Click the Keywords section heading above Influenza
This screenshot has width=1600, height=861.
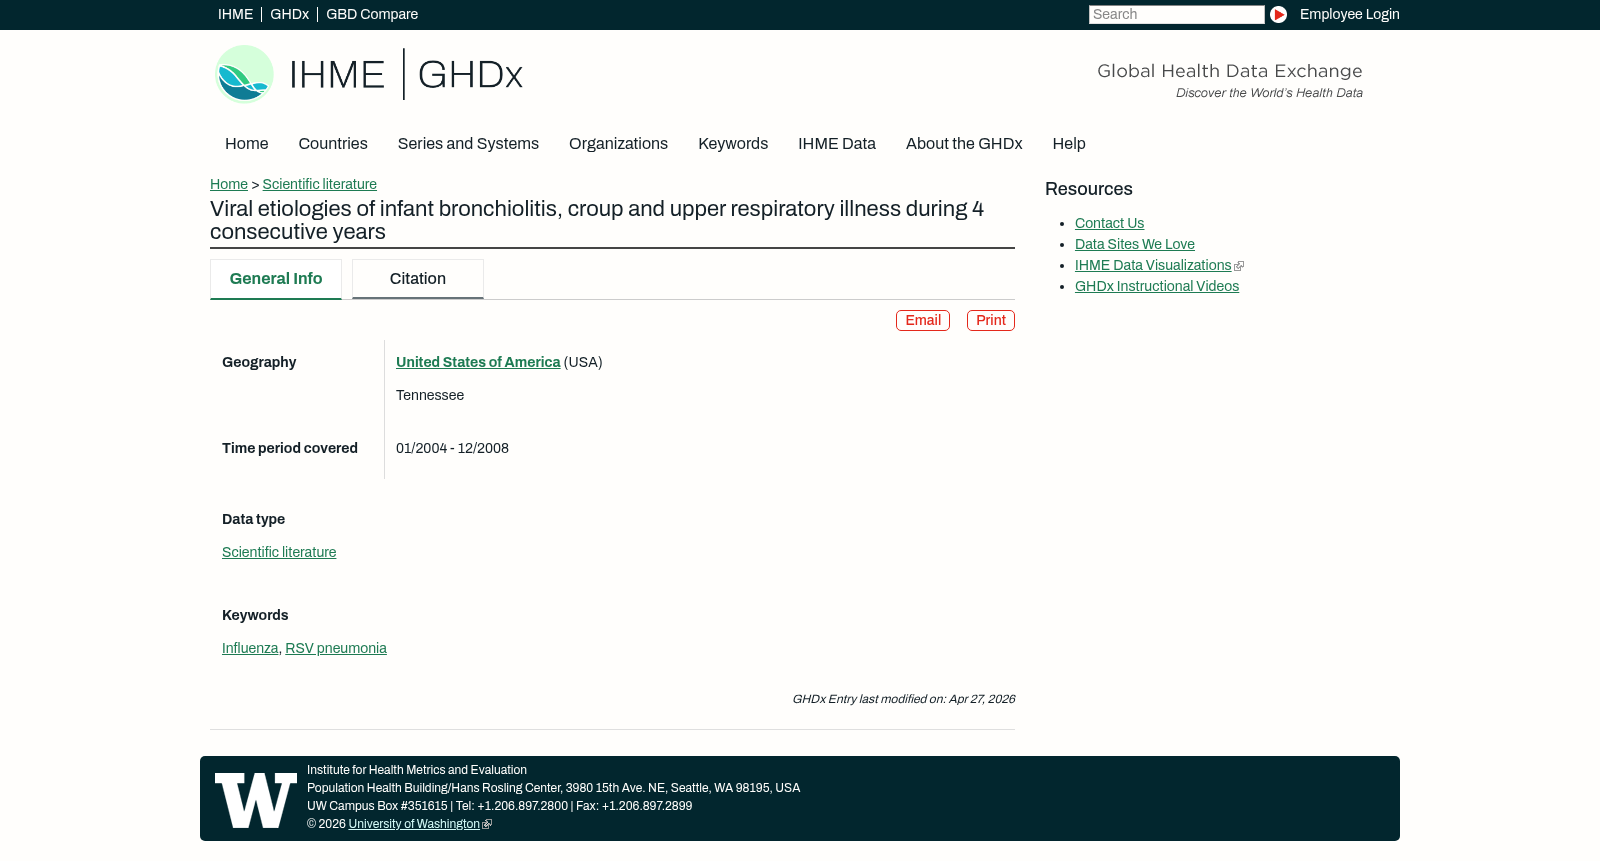[255, 616]
